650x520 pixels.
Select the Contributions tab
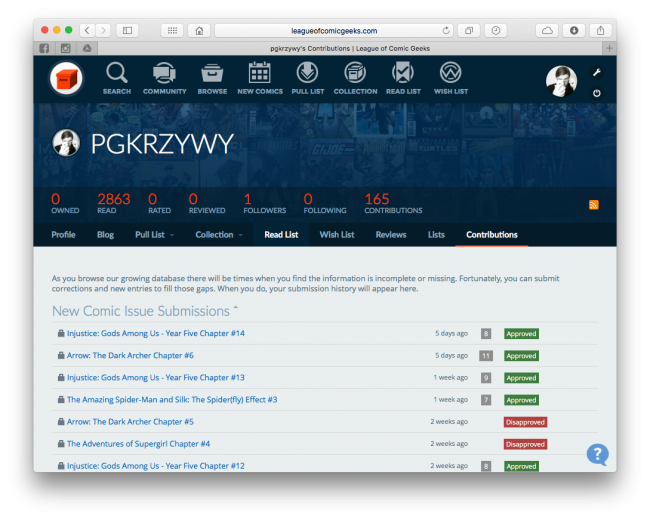pyautogui.click(x=492, y=235)
